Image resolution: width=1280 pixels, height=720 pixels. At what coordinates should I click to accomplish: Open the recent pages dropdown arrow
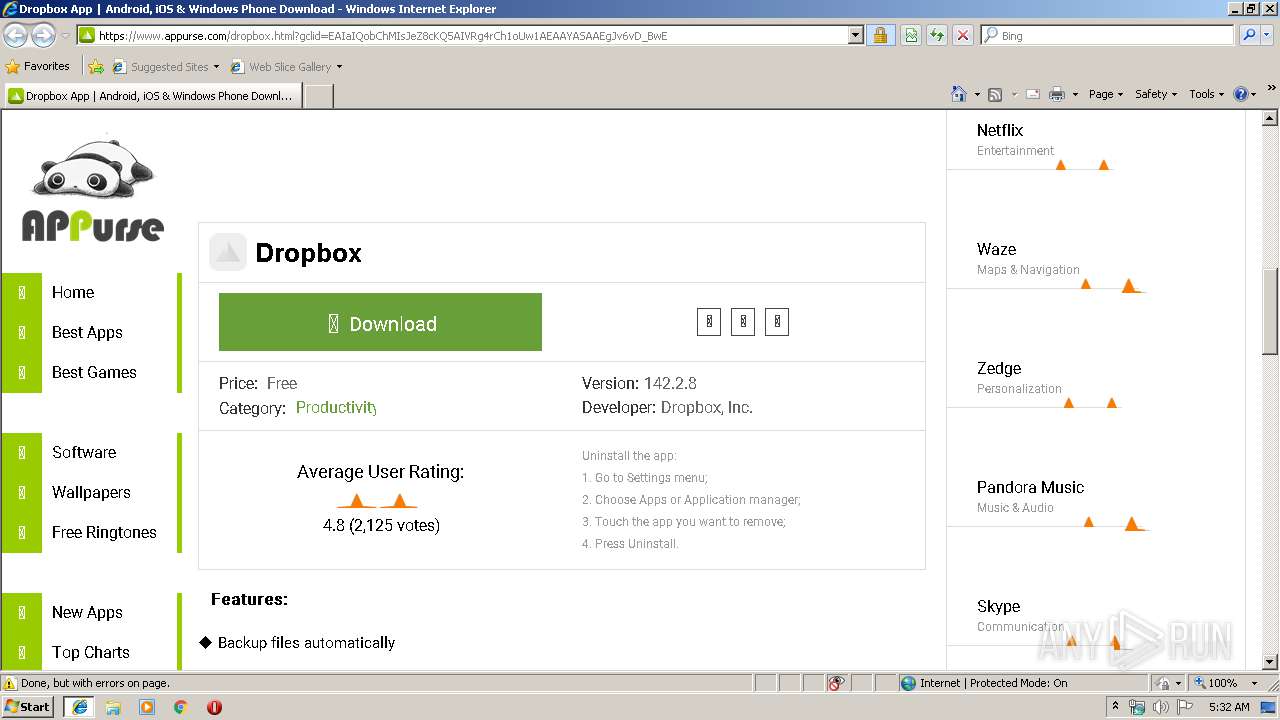[65, 36]
